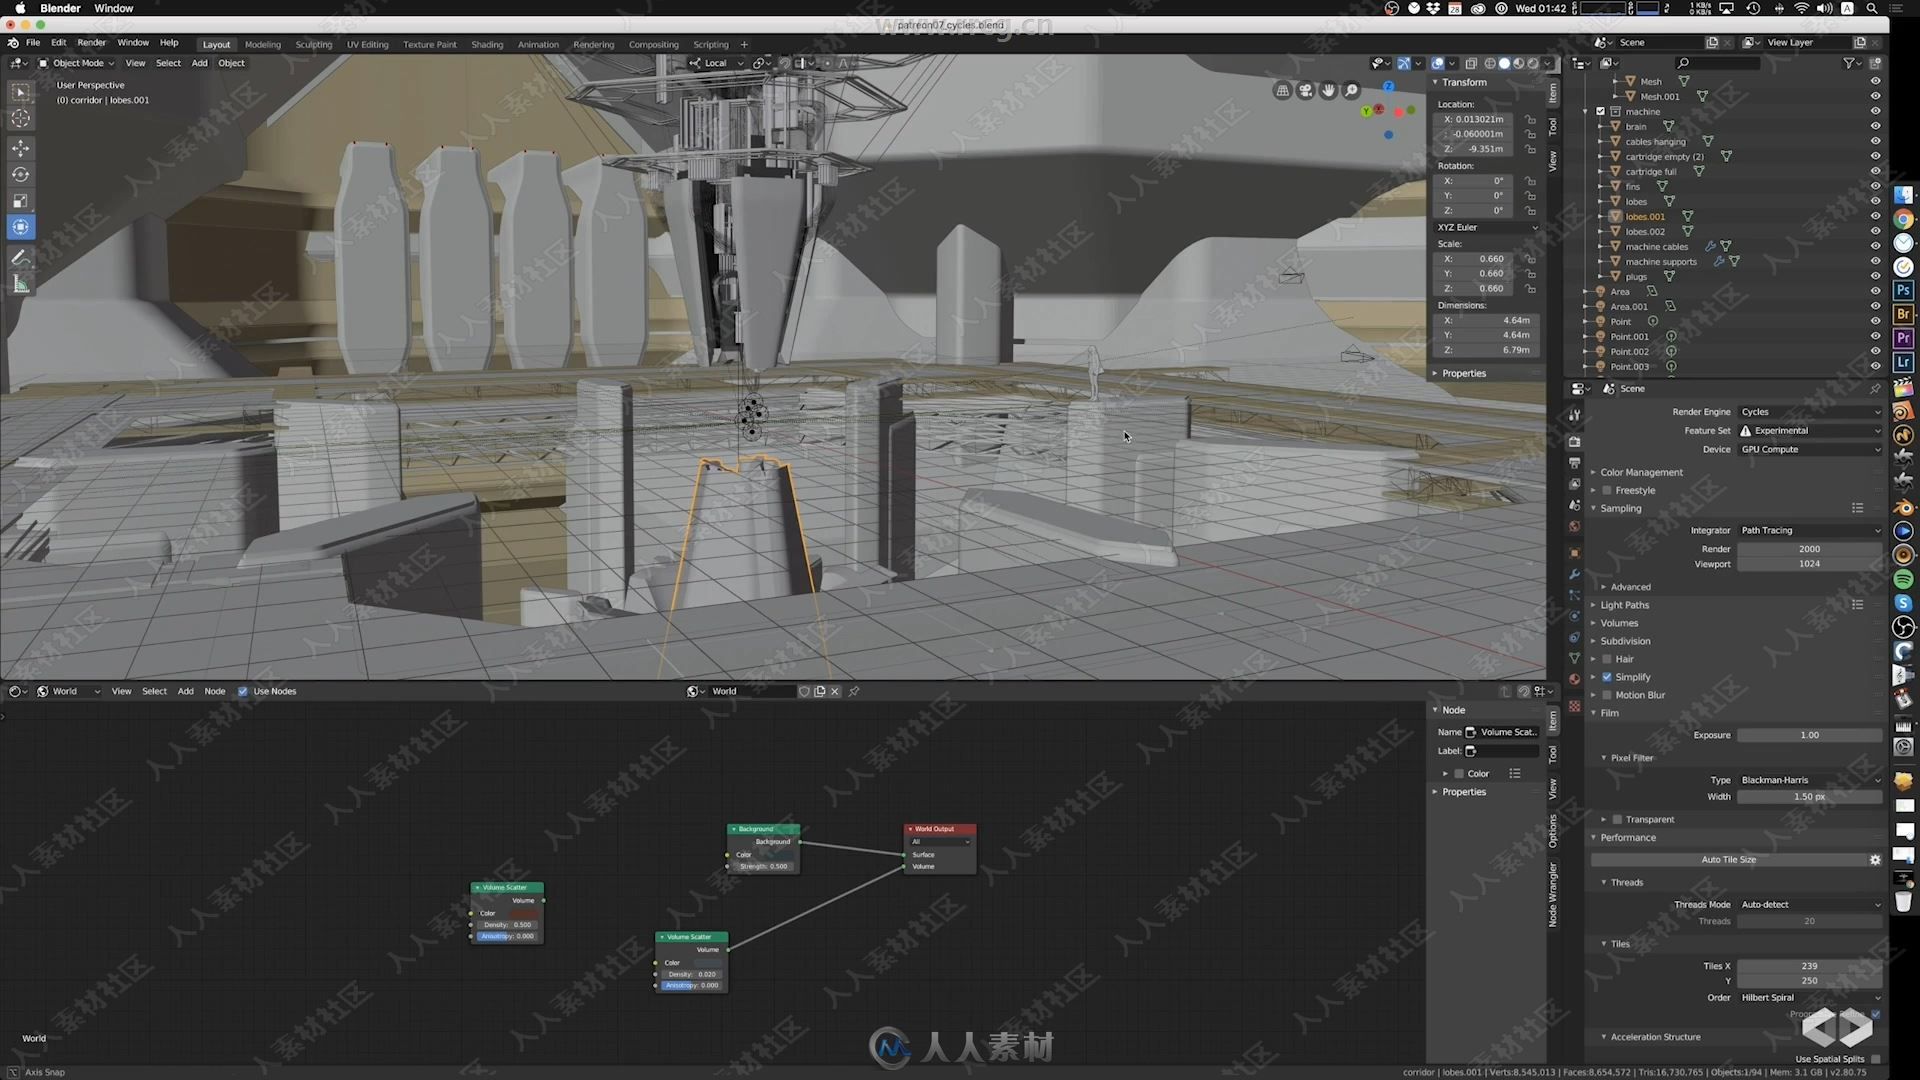Viewport: 1920px width, 1080px height.
Task: Pin the World node tree
Action: tap(854, 691)
